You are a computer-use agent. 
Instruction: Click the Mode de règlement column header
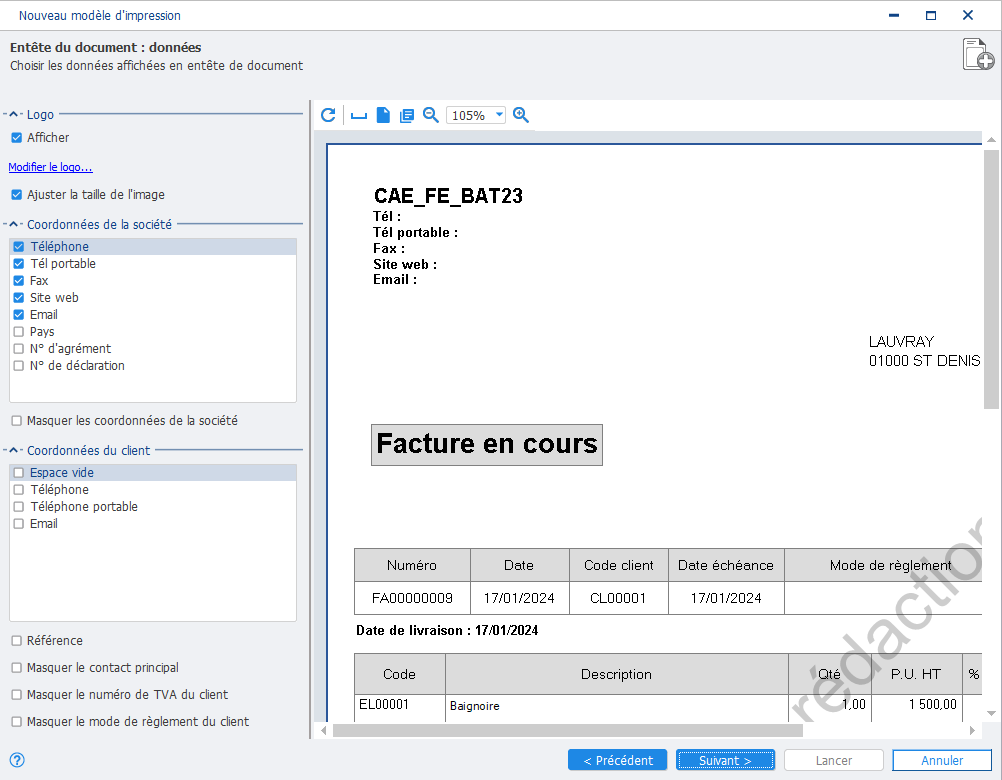click(883, 565)
